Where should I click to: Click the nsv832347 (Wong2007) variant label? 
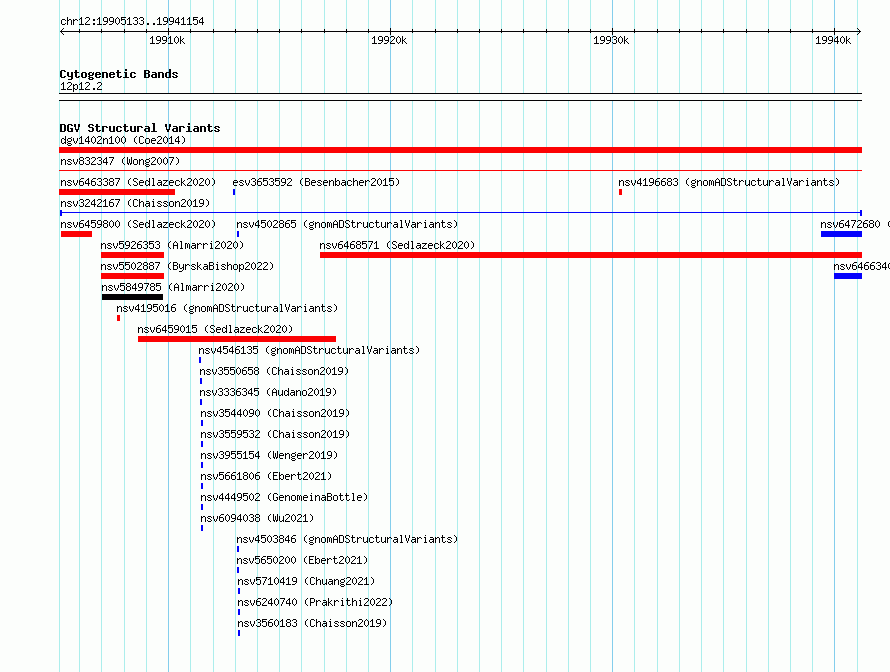pyautogui.click(x=120, y=161)
